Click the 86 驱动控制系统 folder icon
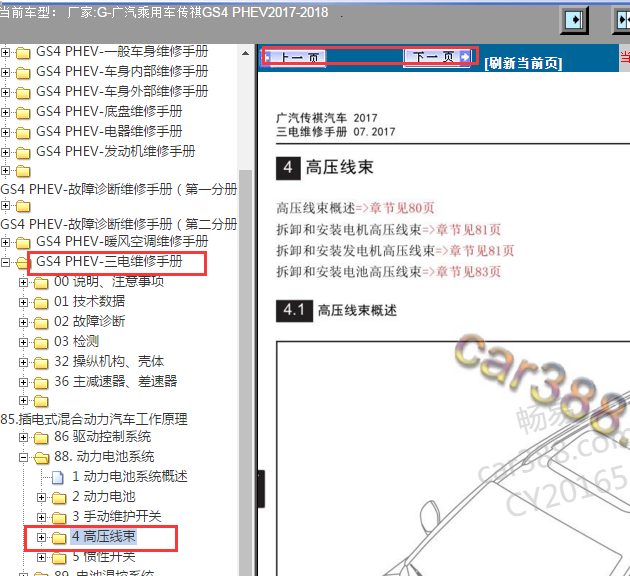This screenshot has width=630, height=576. coord(41,438)
